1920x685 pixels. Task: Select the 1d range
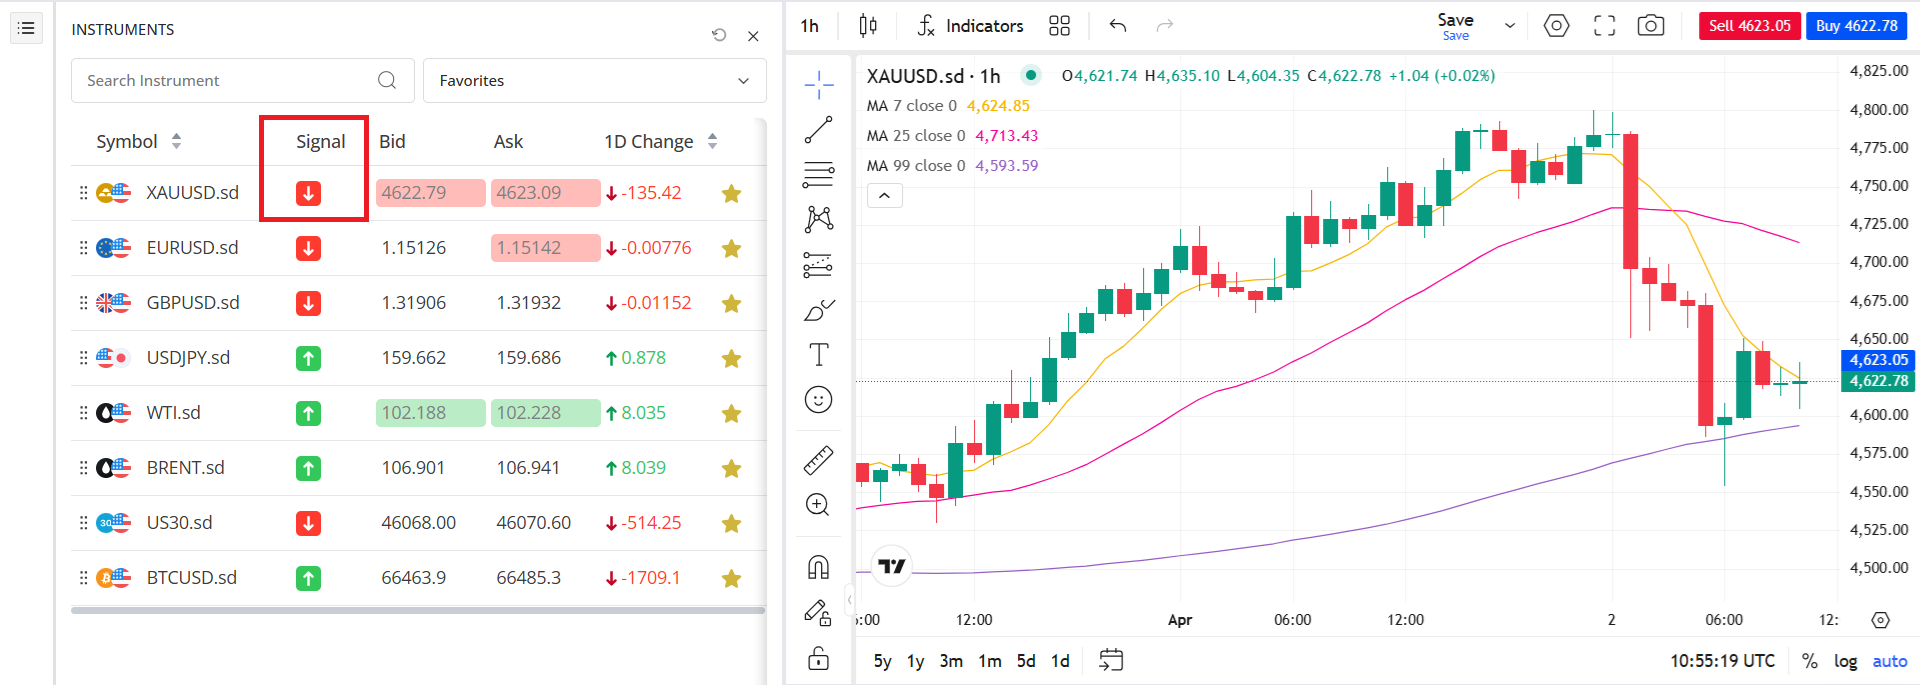pyautogui.click(x=1060, y=661)
